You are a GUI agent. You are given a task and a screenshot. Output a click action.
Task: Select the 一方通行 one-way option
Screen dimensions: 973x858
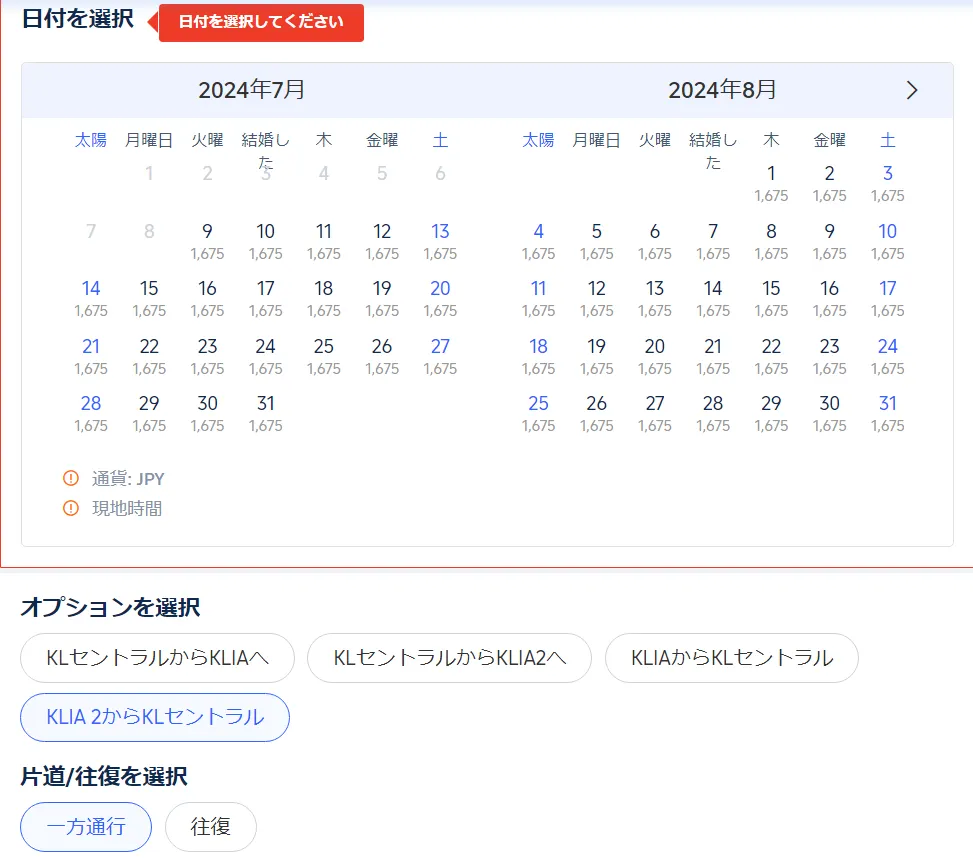click(x=85, y=826)
